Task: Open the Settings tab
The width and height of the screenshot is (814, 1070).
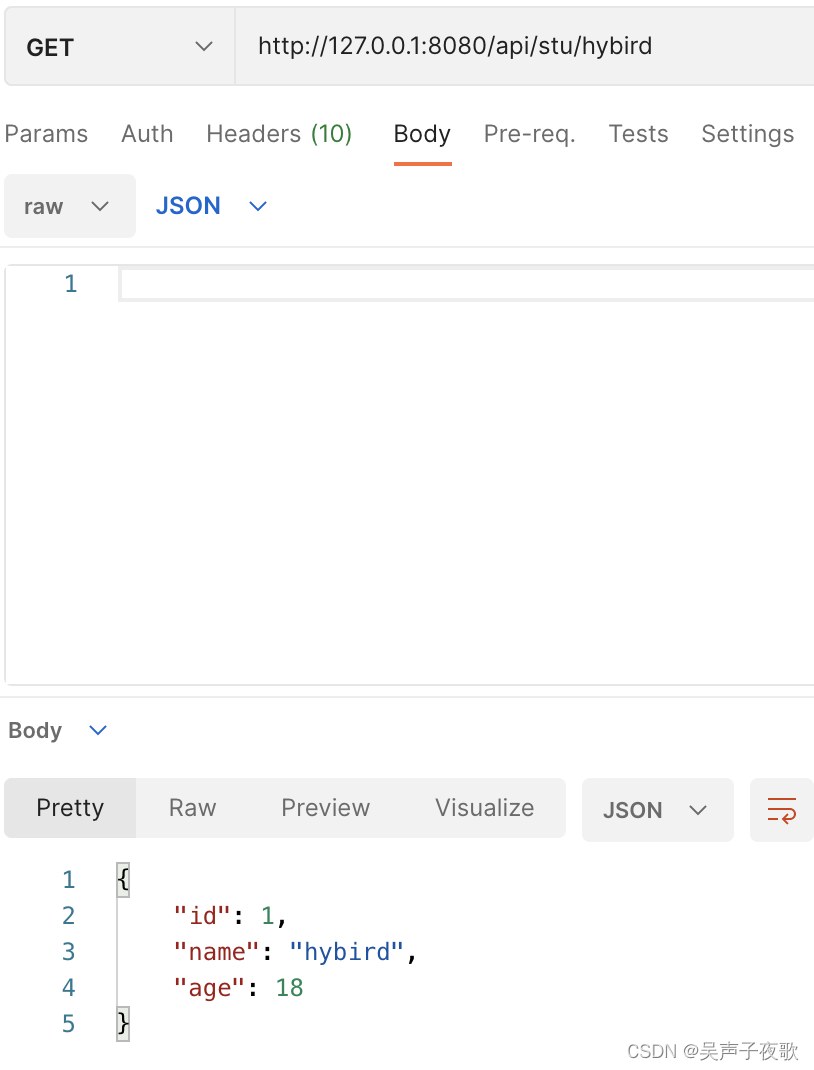Action: pos(748,134)
